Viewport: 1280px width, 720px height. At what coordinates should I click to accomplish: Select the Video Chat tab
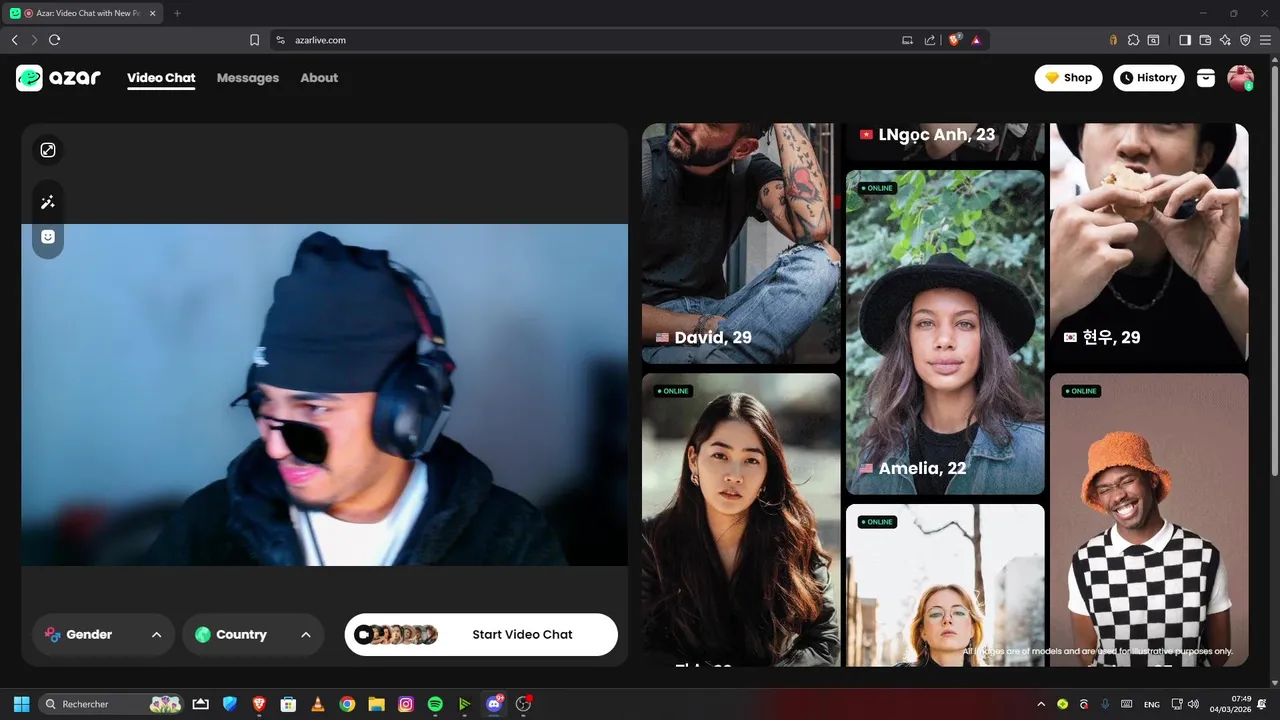161,78
